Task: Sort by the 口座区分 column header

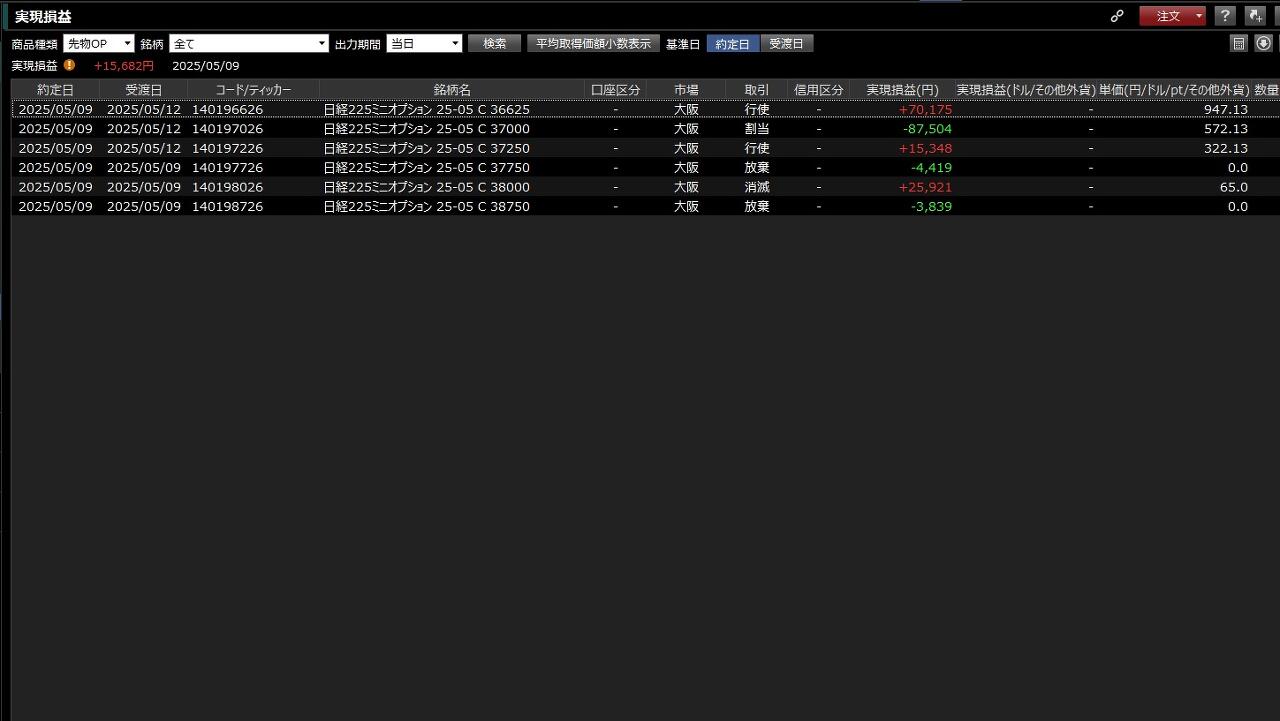Action: click(x=615, y=90)
